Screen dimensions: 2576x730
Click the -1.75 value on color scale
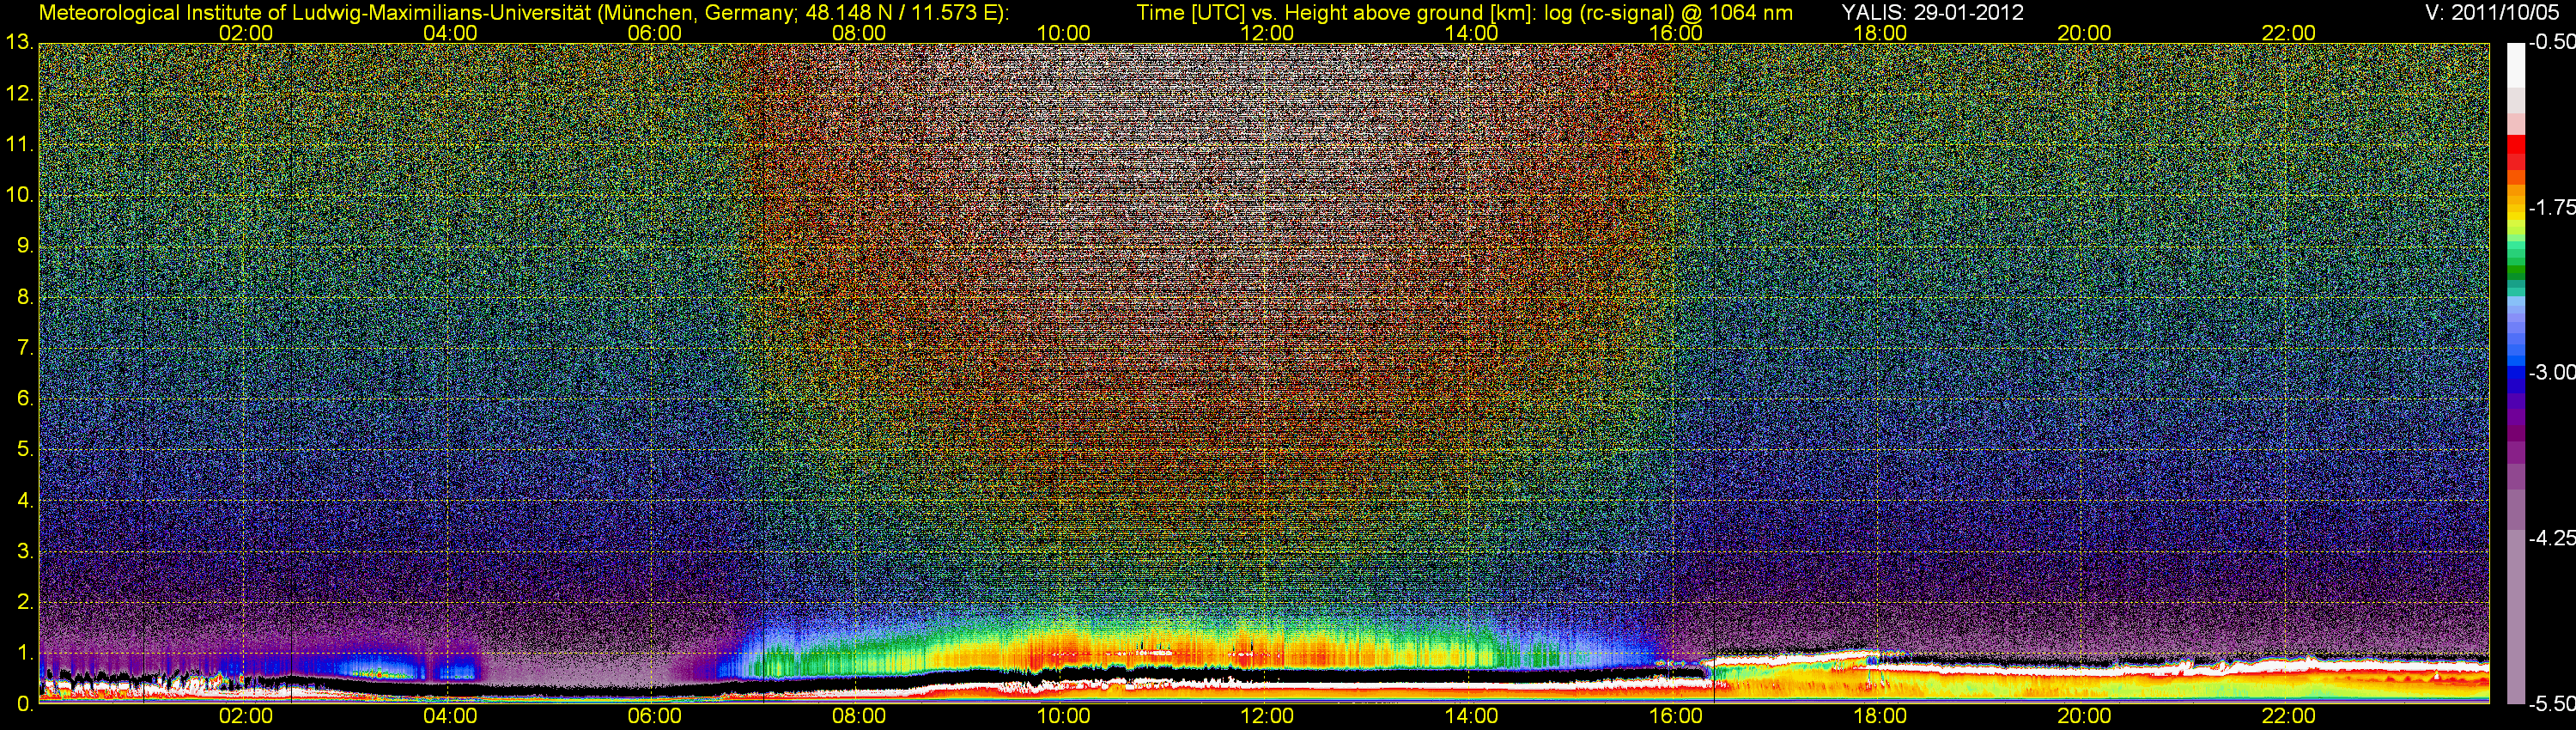[2551, 208]
